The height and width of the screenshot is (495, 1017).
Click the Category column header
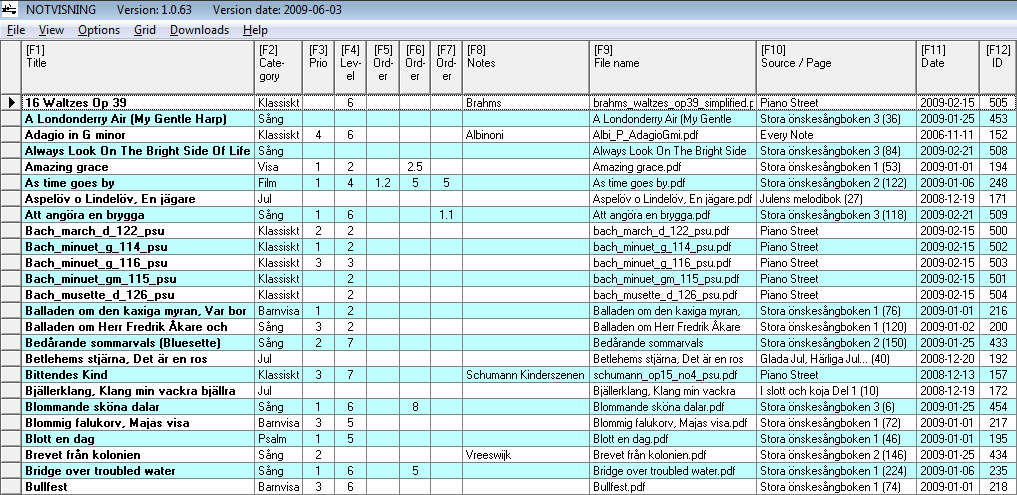pyautogui.click(x=277, y=64)
